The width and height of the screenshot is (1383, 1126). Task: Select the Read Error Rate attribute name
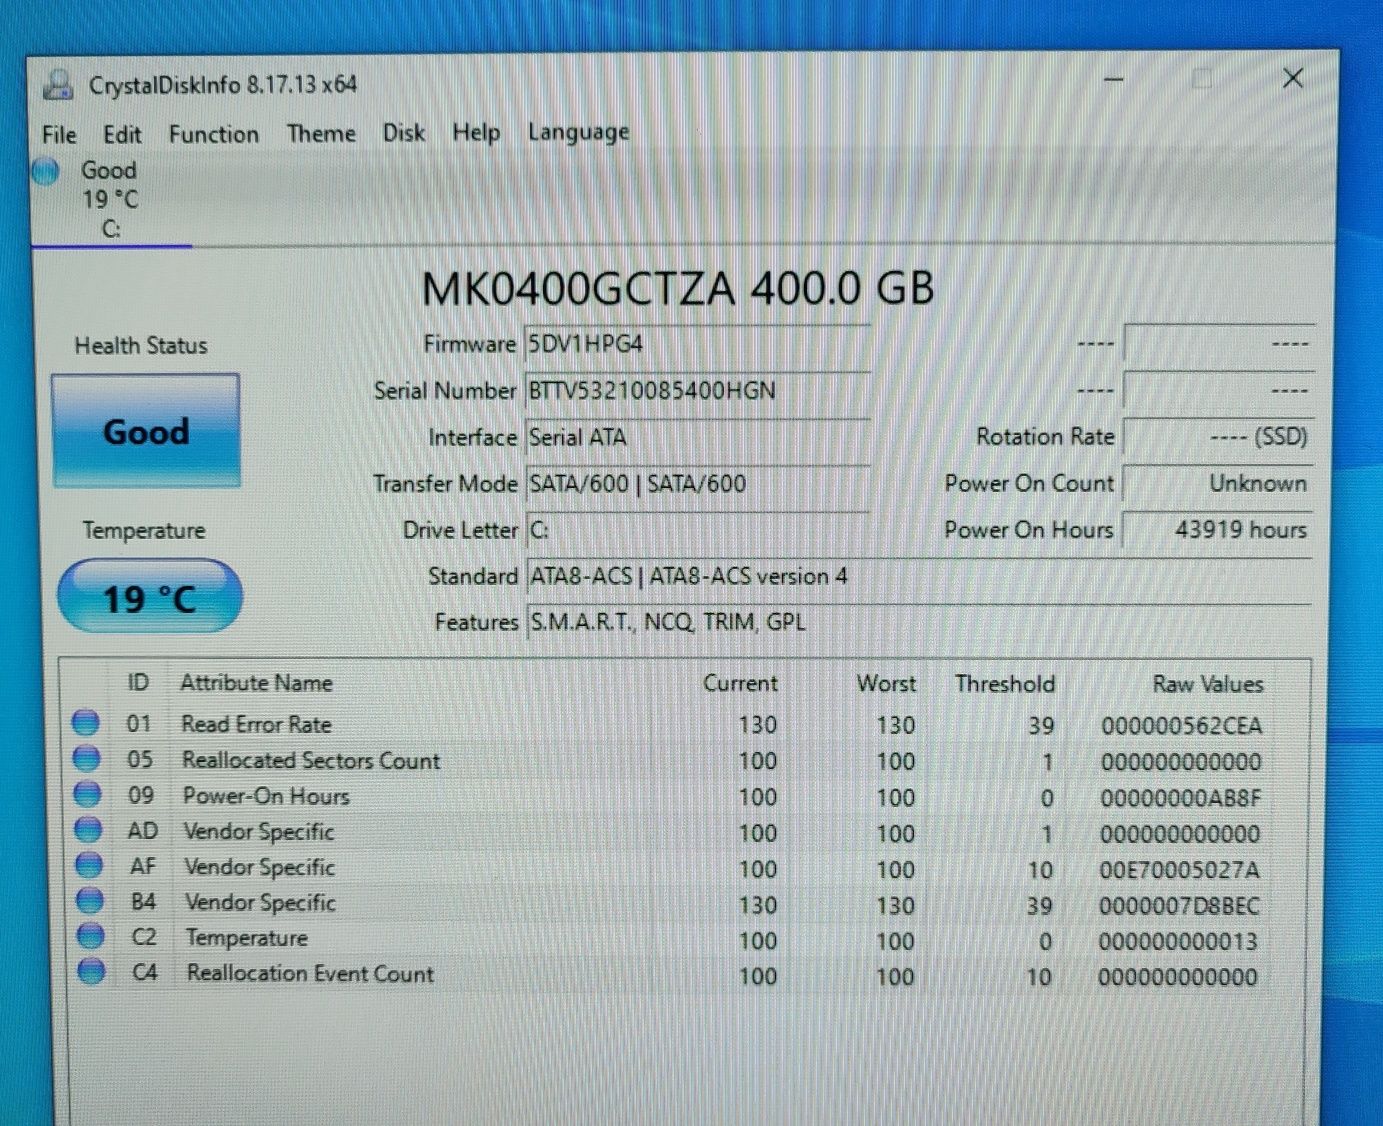[x=256, y=724]
